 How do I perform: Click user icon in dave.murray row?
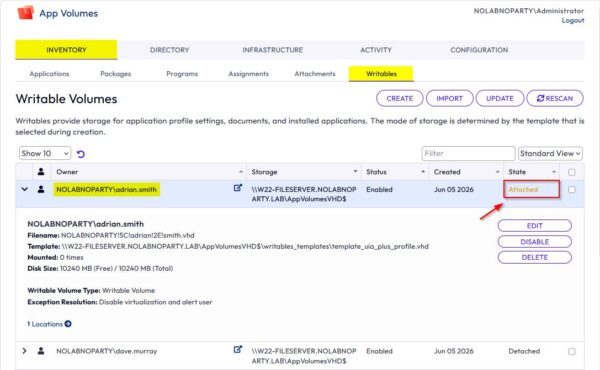41,350
